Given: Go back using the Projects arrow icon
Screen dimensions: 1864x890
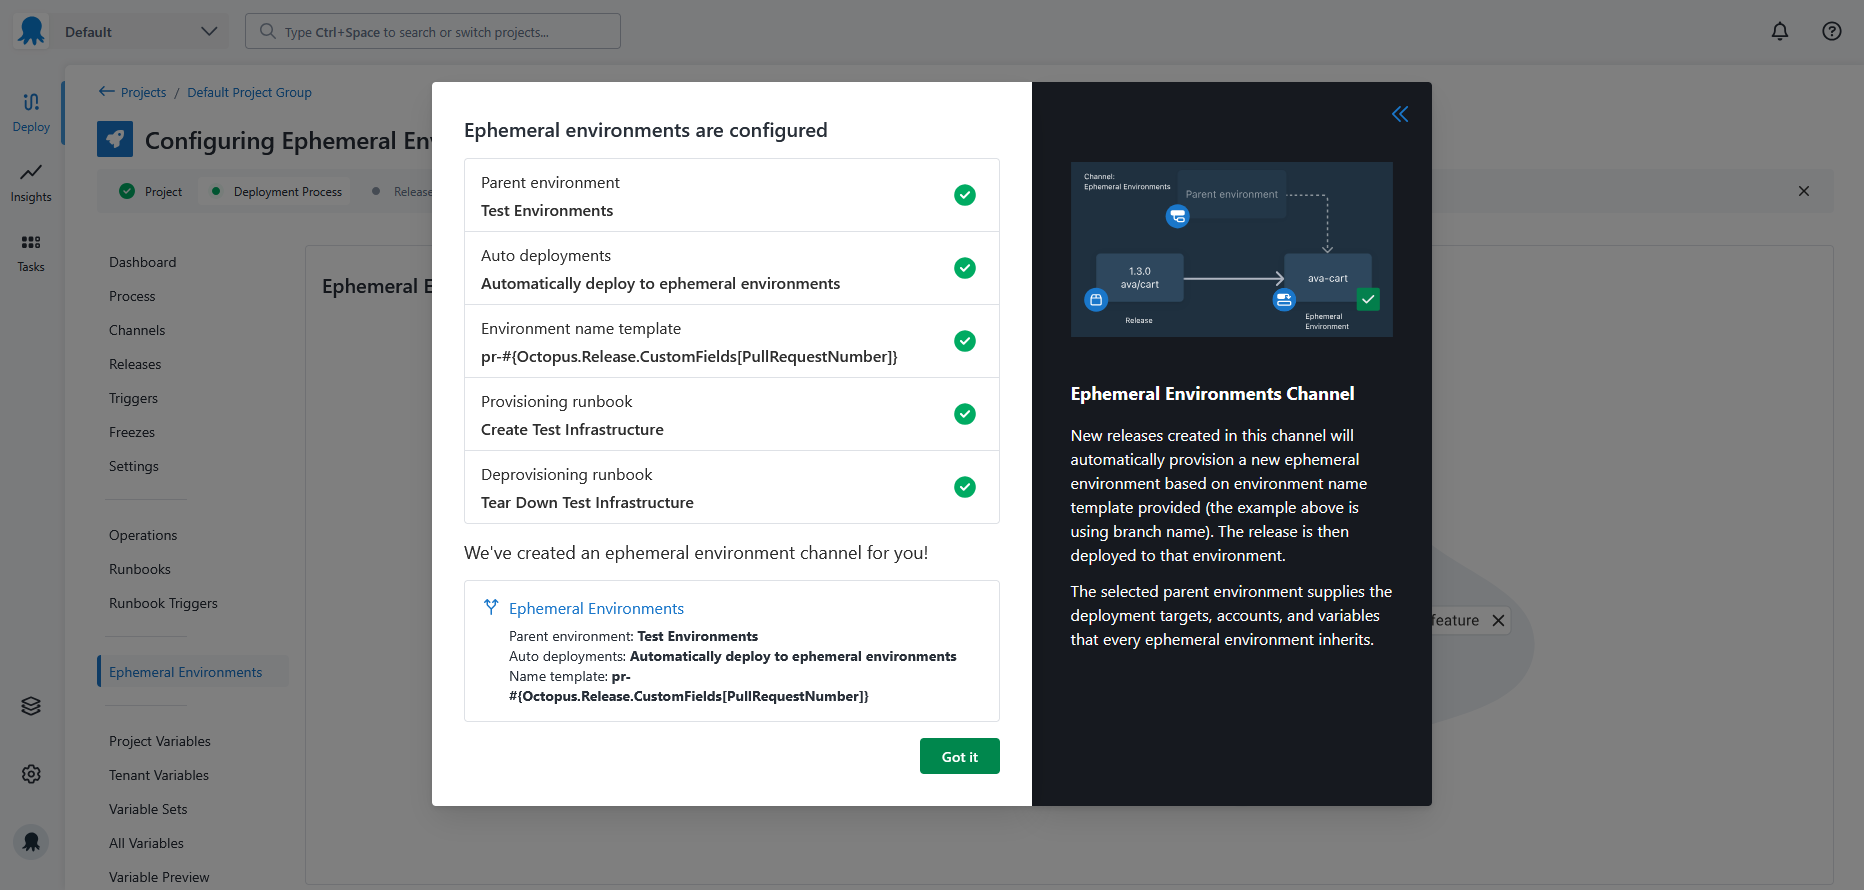Looking at the screenshot, I should [106, 91].
